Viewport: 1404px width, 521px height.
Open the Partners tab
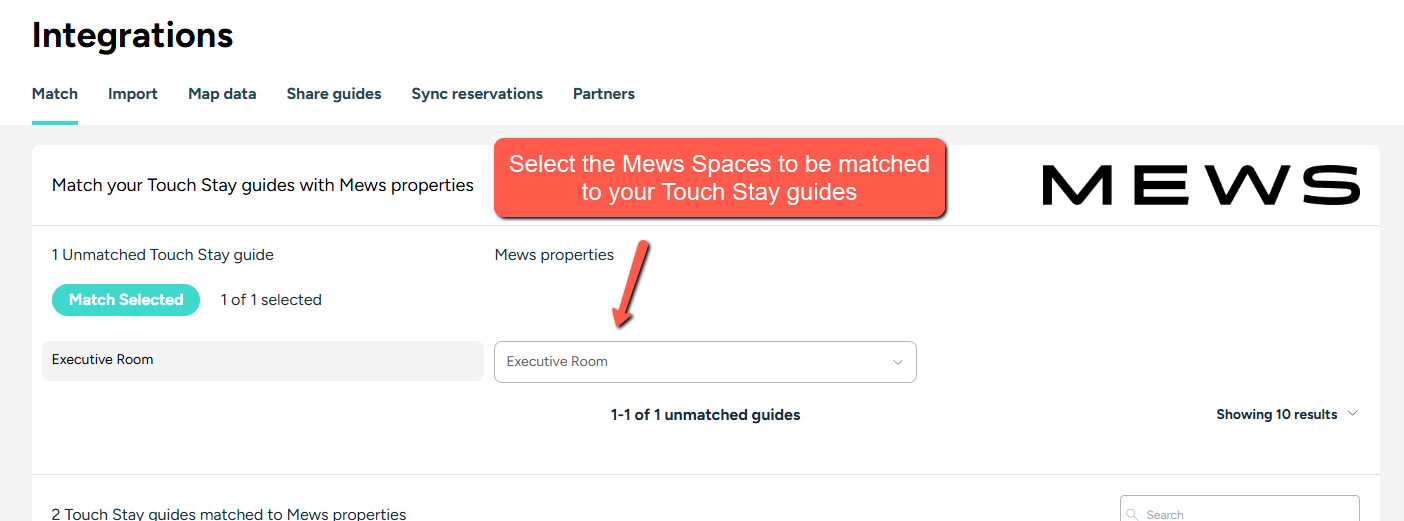tap(604, 94)
